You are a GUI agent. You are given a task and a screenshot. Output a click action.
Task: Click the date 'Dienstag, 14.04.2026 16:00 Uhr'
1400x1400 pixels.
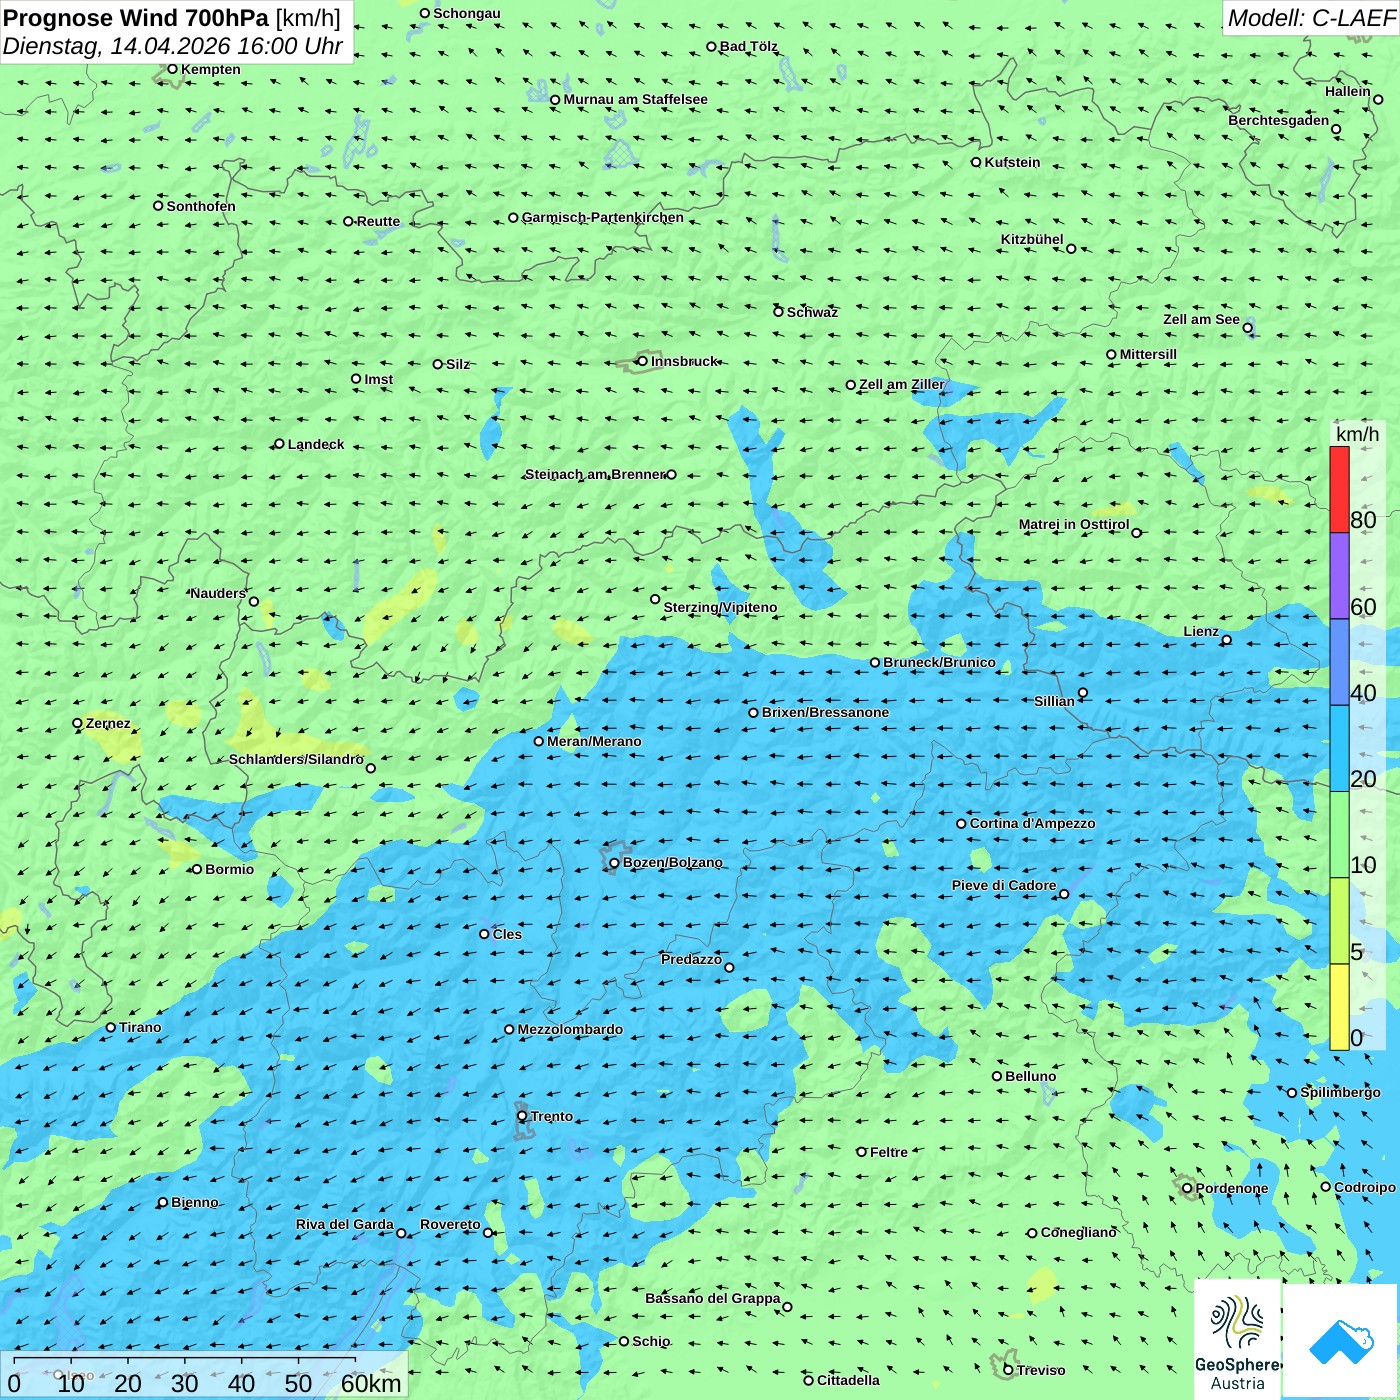pyautogui.click(x=173, y=46)
